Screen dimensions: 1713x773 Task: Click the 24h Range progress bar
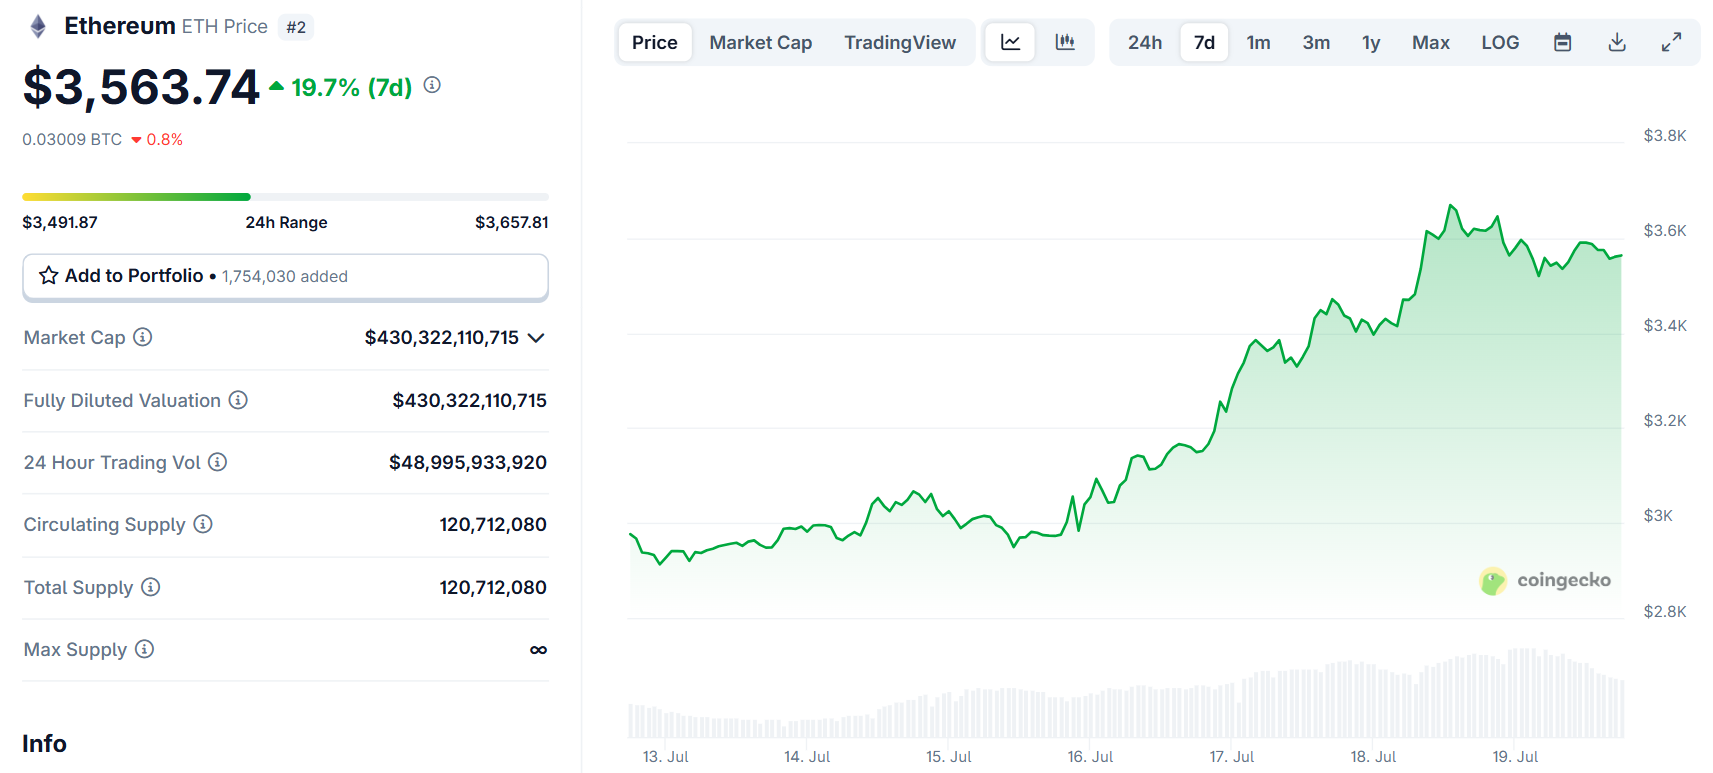click(285, 197)
